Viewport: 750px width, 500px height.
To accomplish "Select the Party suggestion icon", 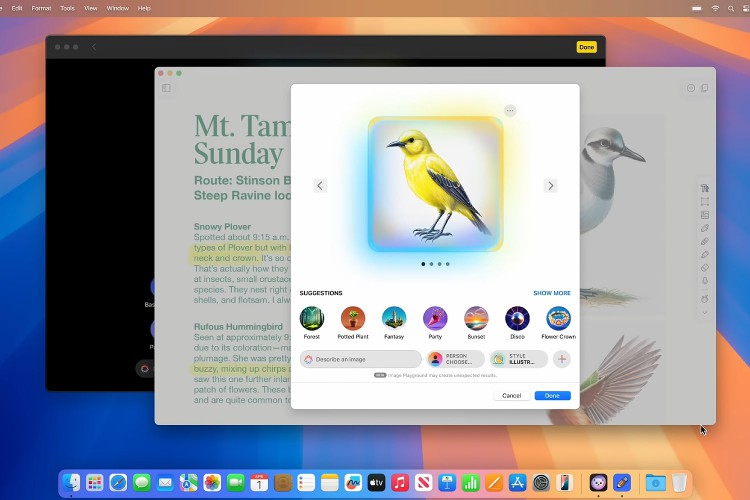I will [435, 318].
